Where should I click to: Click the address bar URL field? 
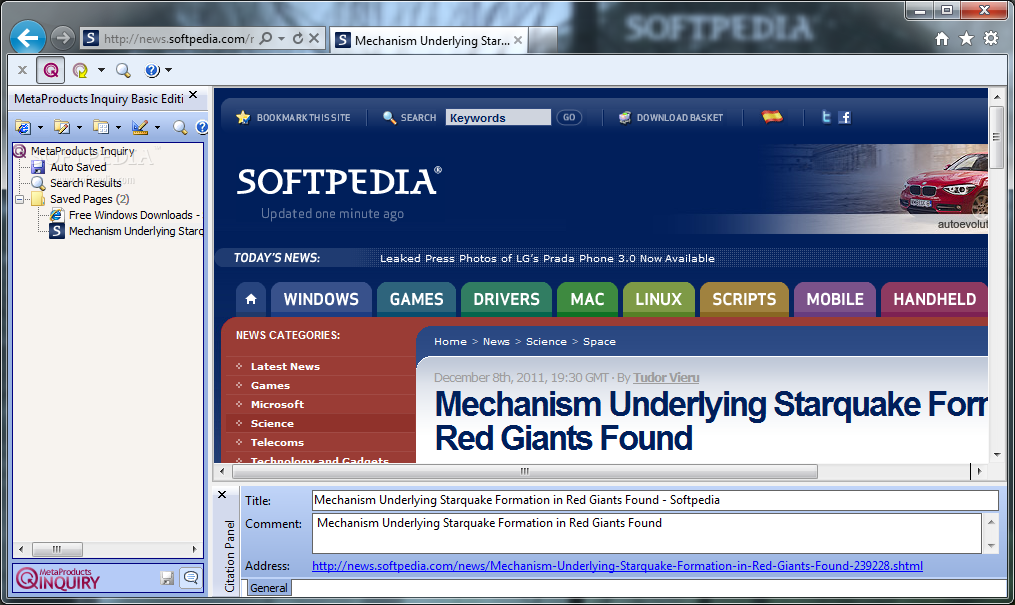click(x=179, y=39)
